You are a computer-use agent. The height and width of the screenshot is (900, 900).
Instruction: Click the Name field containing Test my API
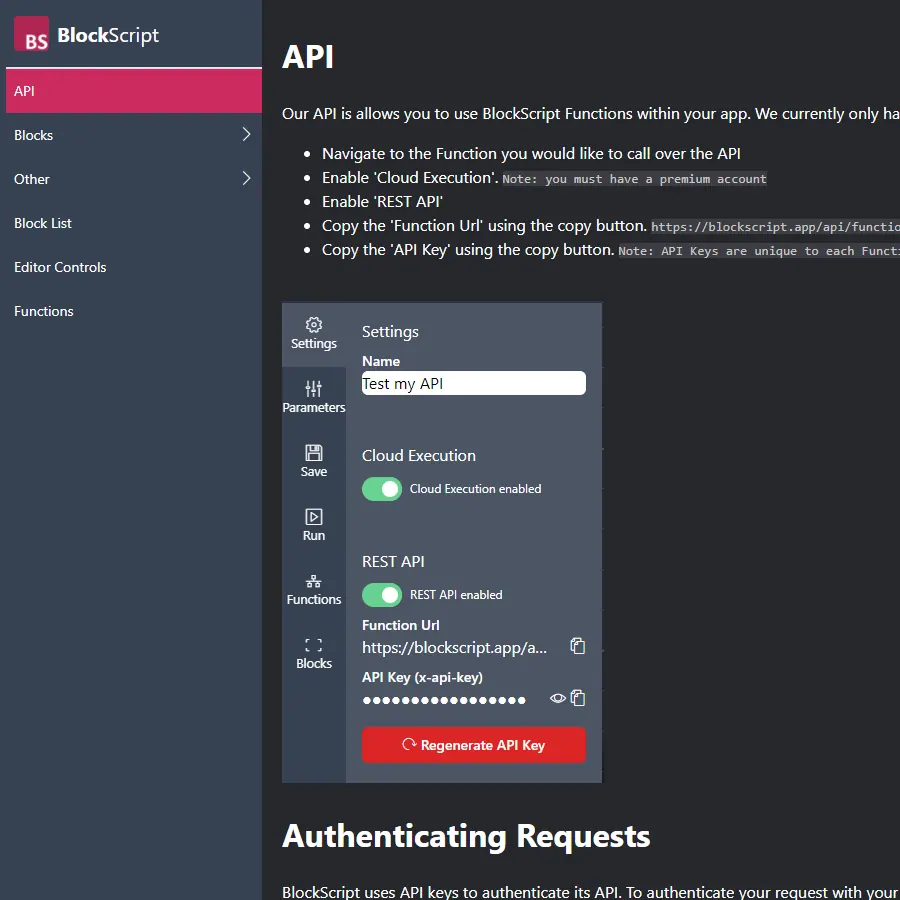pyautogui.click(x=474, y=383)
